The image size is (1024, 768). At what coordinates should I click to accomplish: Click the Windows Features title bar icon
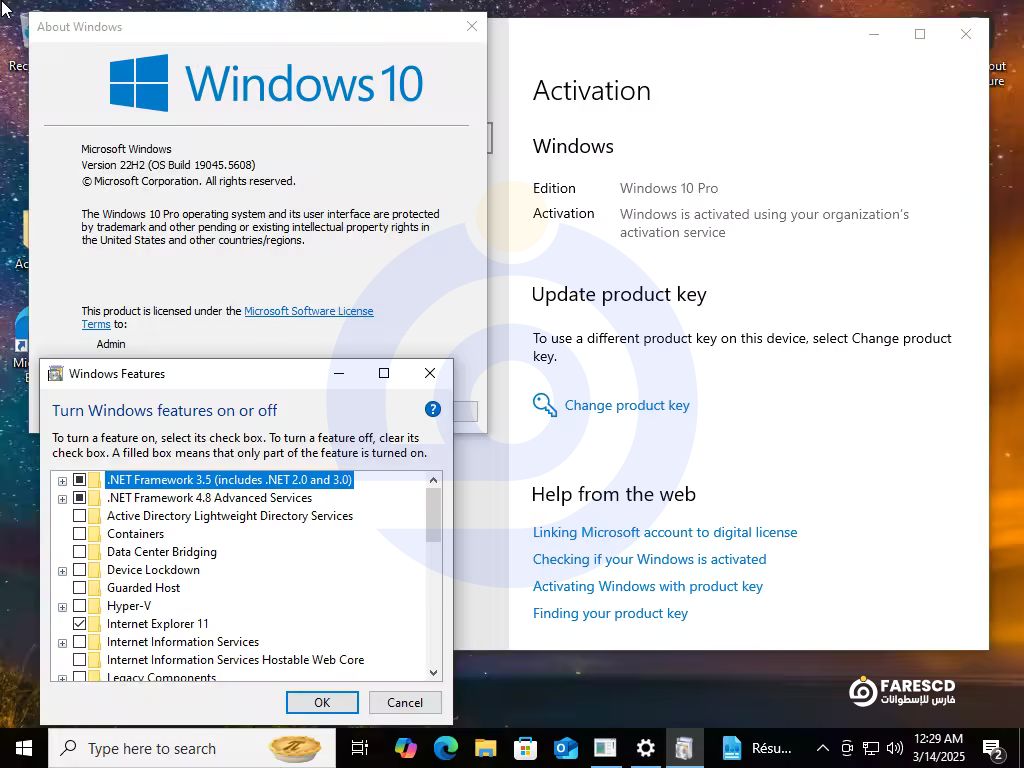[56, 374]
